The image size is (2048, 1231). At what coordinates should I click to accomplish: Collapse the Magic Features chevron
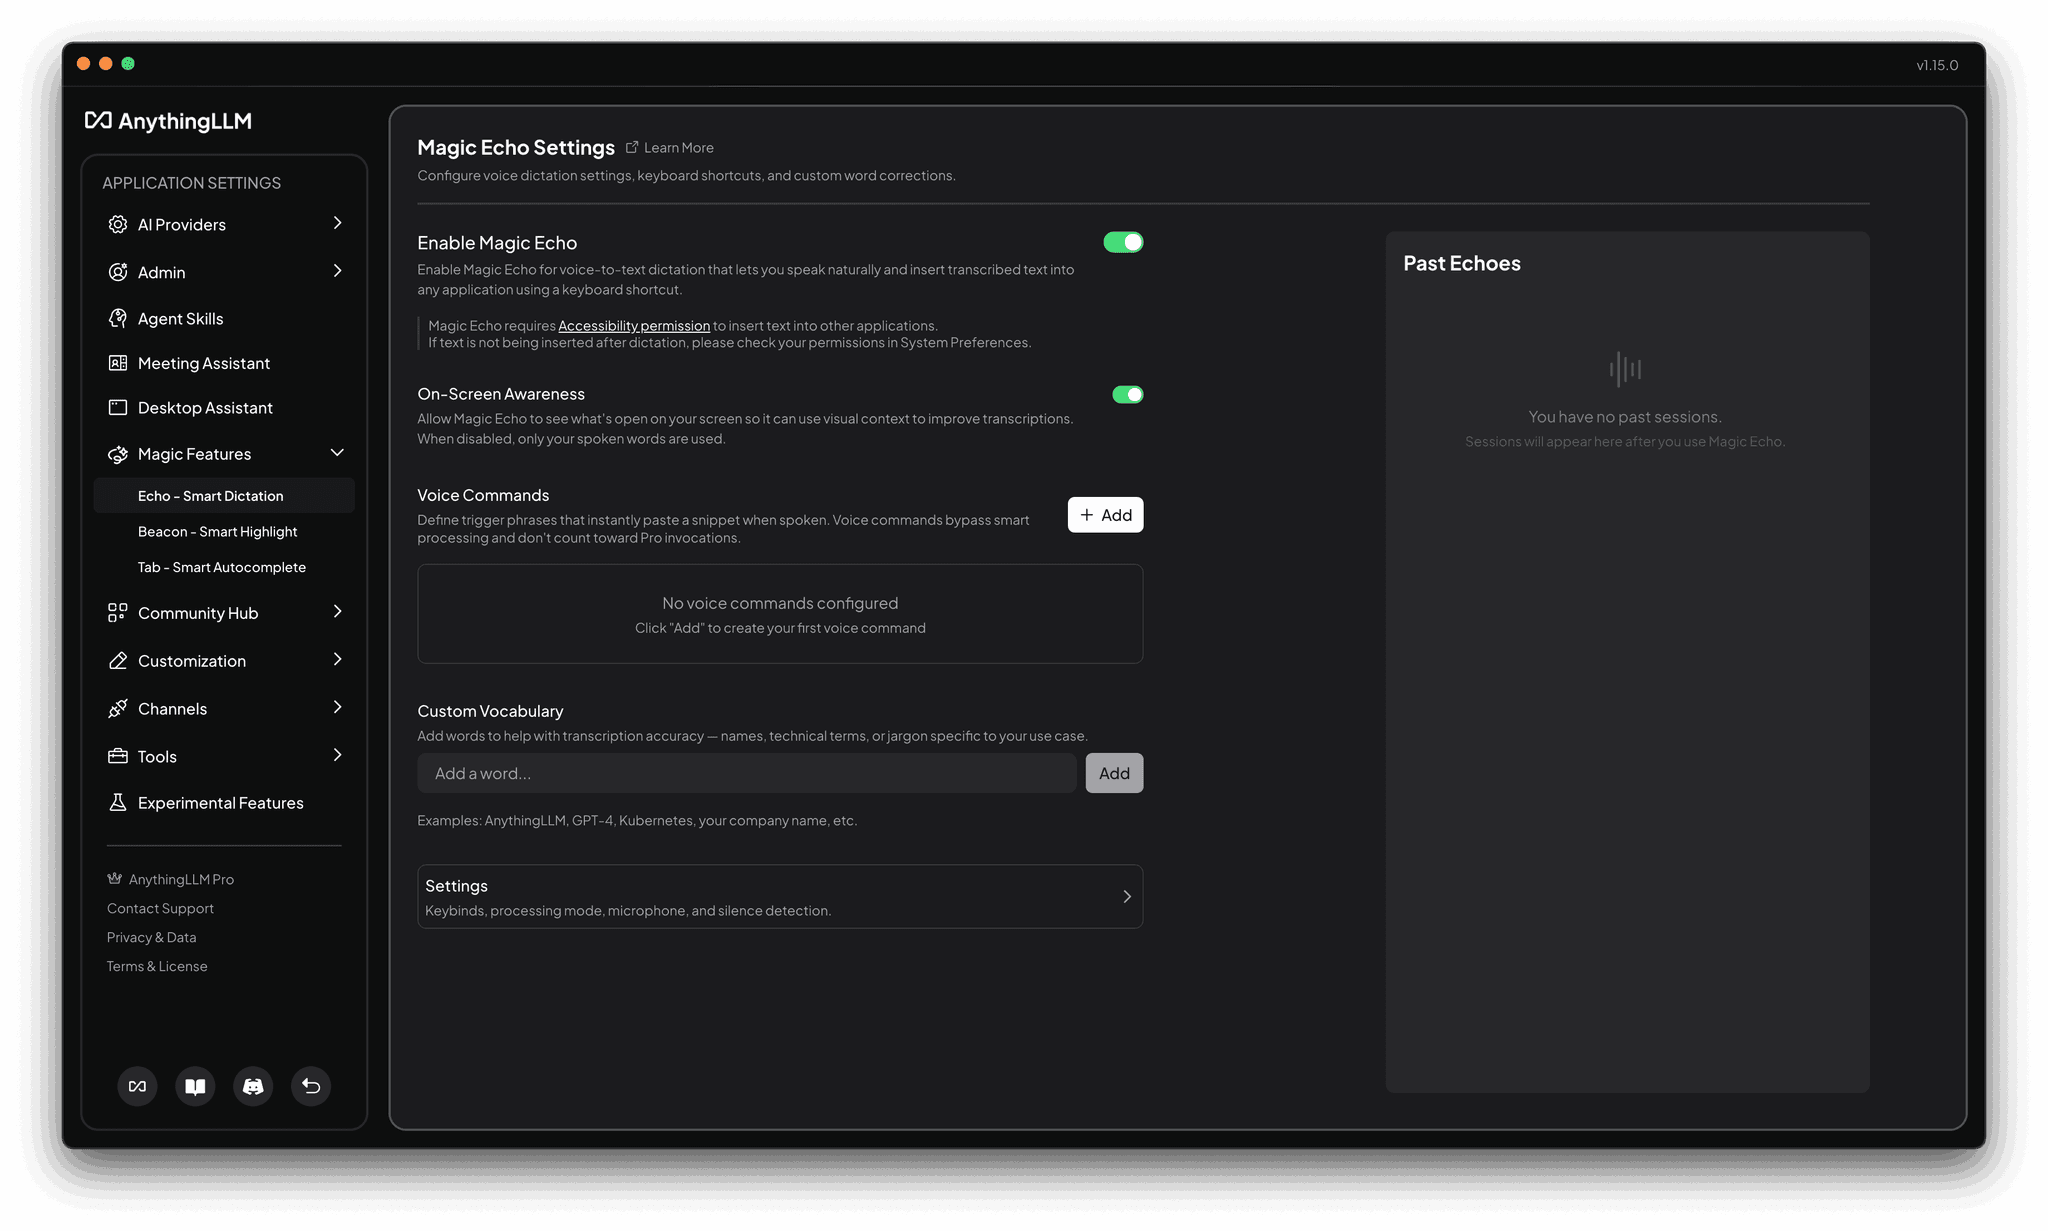tap(337, 453)
